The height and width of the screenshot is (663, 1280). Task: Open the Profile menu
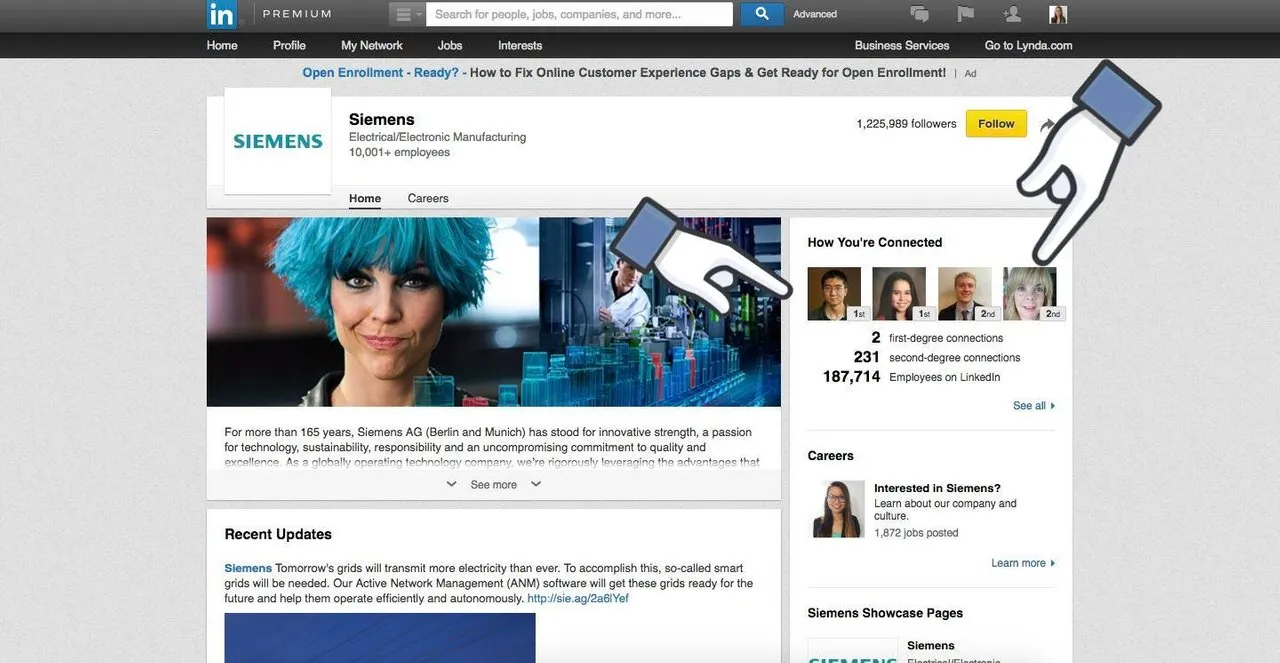click(x=289, y=45)
